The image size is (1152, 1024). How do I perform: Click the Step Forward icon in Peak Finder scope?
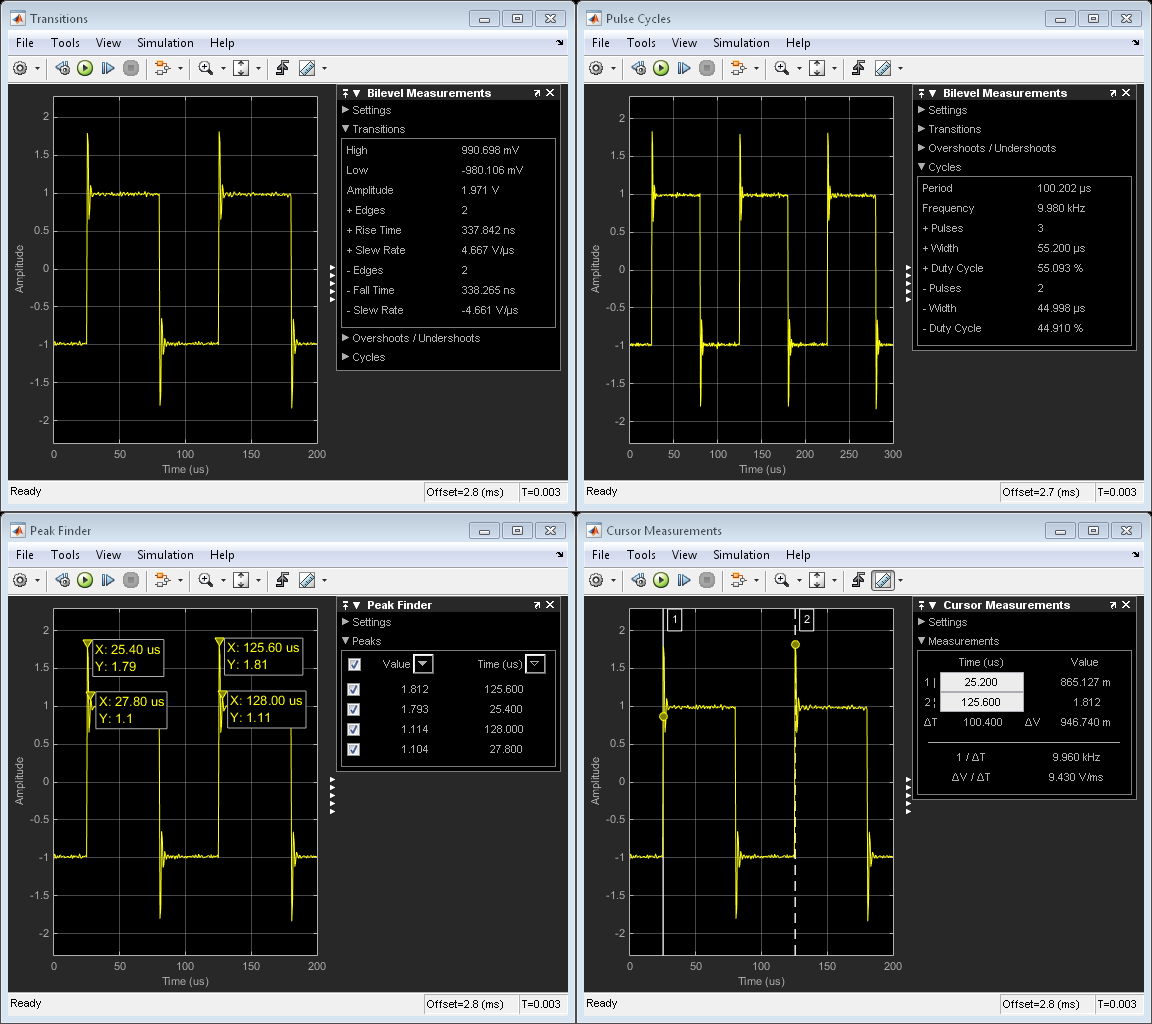[x=109, y=580]
